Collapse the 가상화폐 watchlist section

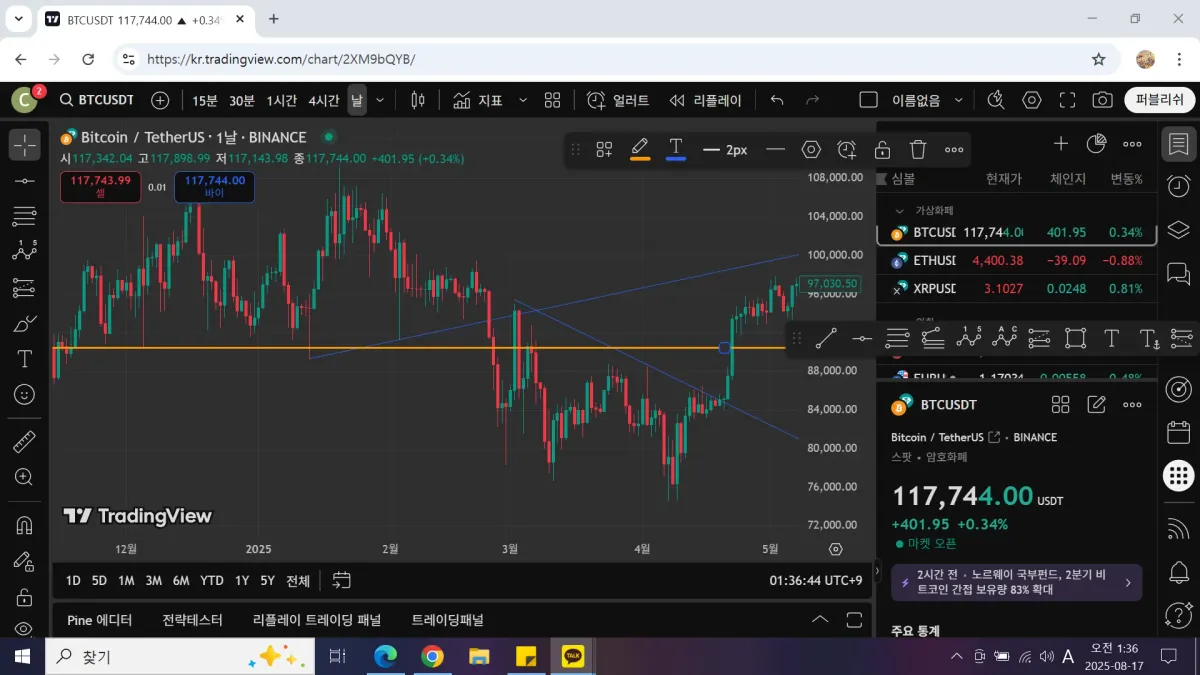(900, 211)
